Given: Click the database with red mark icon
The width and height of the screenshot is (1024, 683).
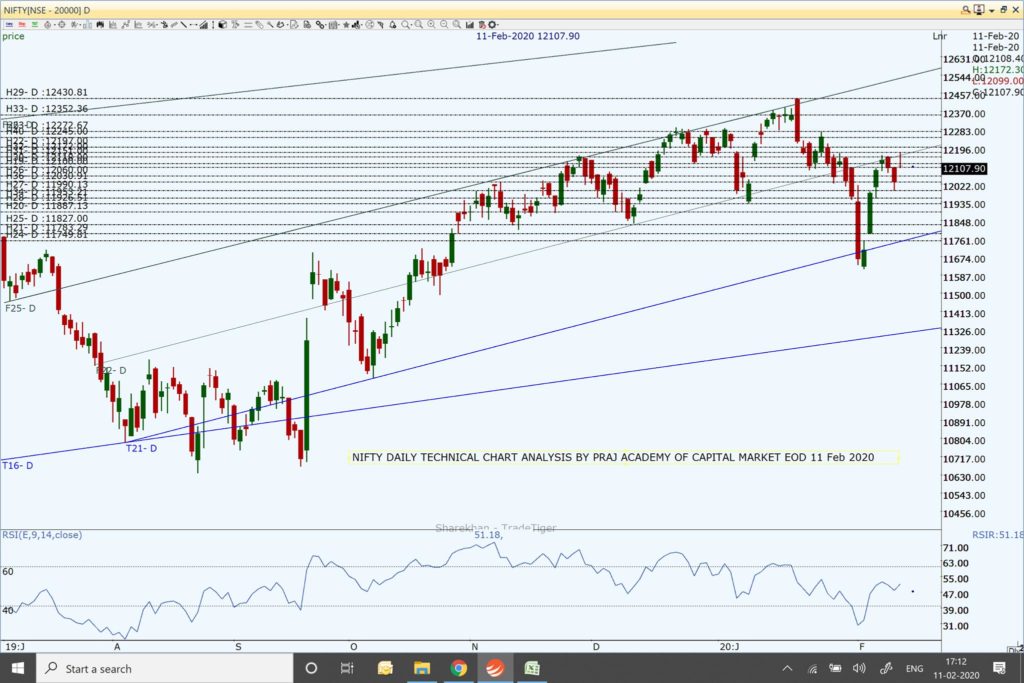Looking at the screenshot, I should click(x=483, y=25).
